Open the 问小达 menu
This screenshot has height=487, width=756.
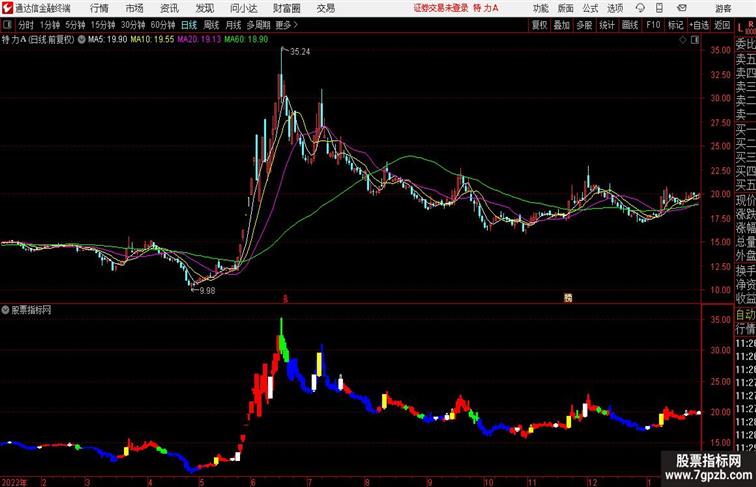(x=243, y=8)
